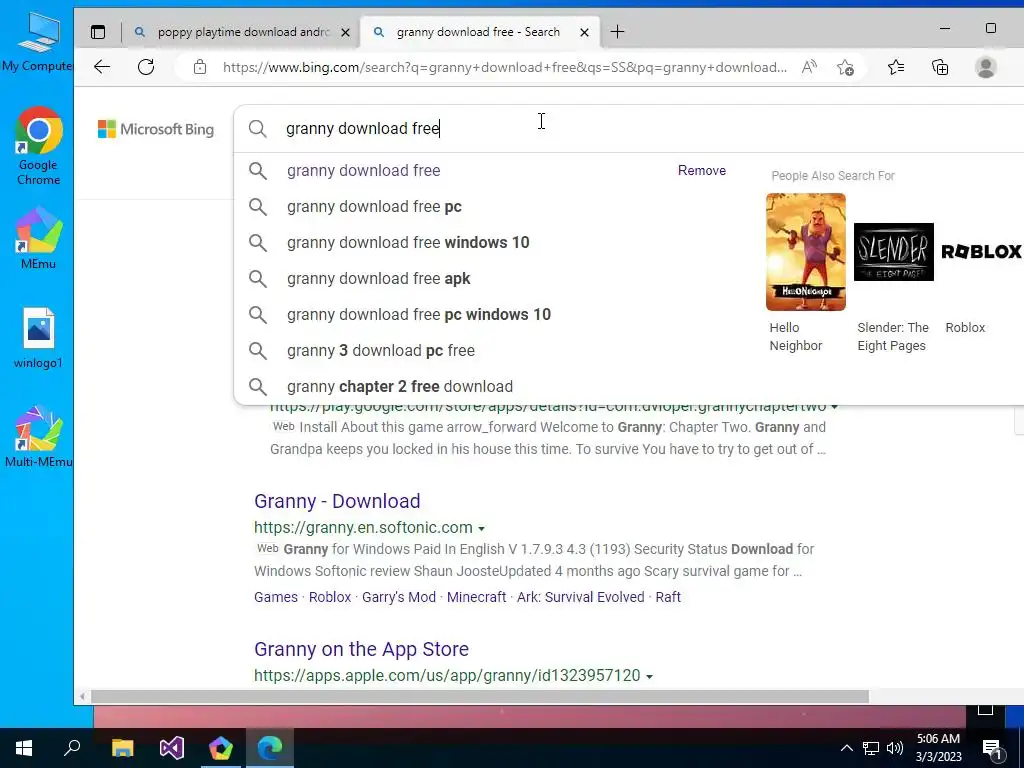
Task: Click the Microsoft Bing logo
Action: pos(156,129)
